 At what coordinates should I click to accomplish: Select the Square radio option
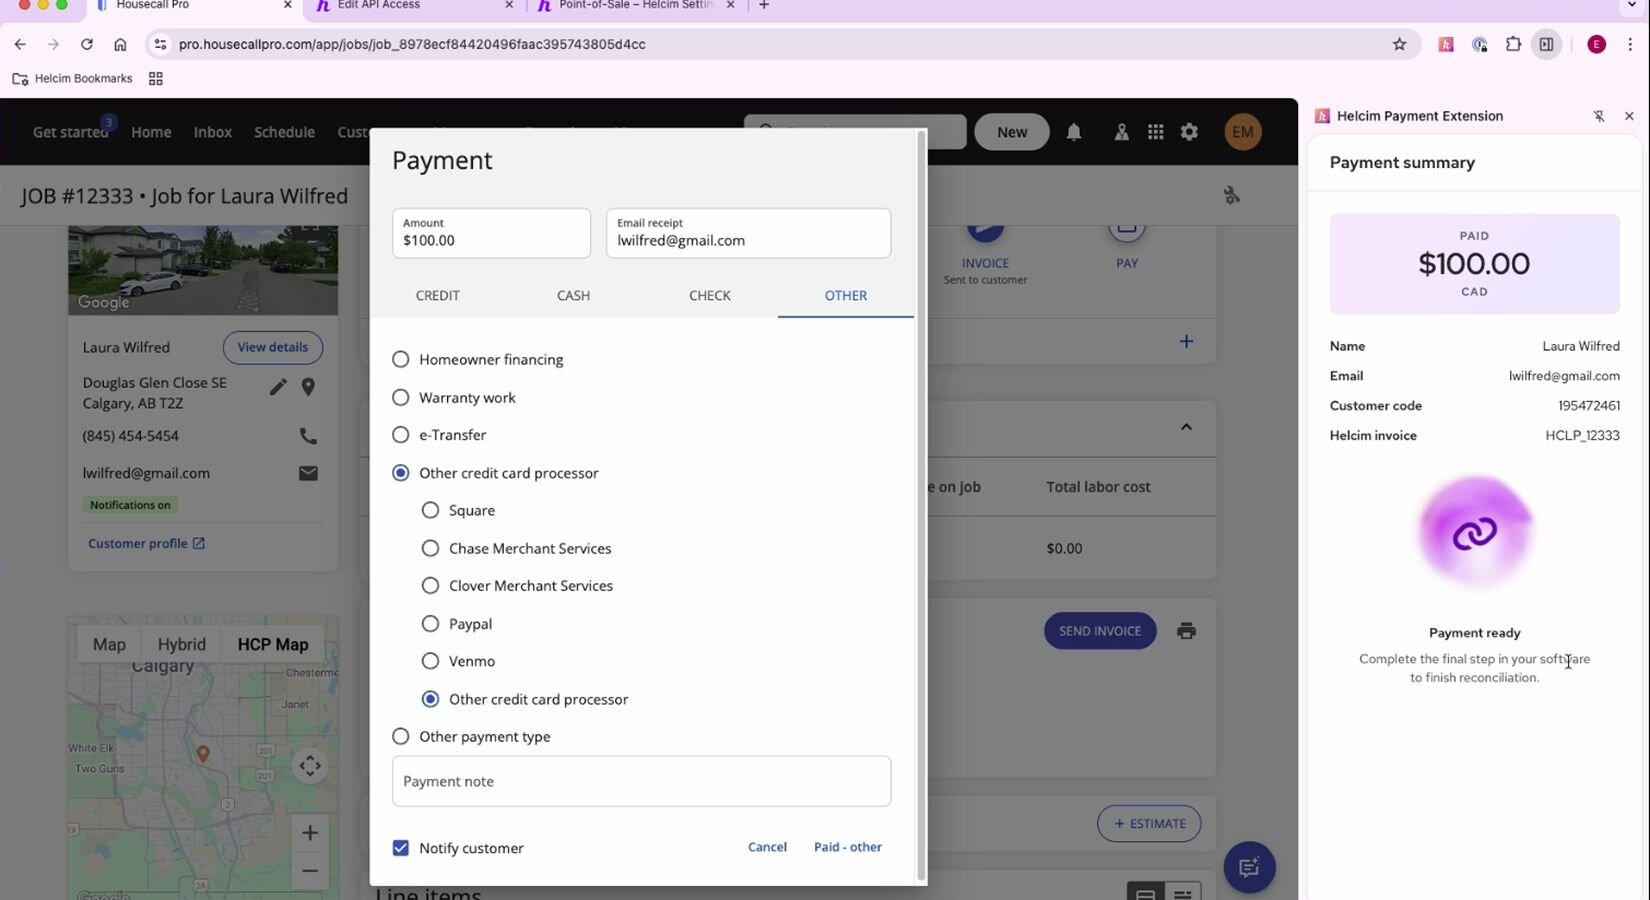(430, 510)
